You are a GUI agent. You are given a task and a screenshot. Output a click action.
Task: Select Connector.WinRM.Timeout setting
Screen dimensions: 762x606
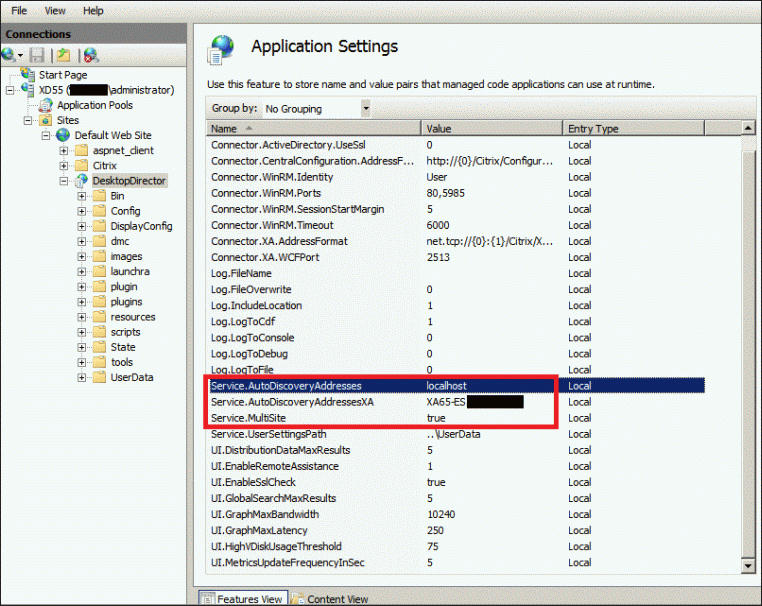tap(456, 225)
